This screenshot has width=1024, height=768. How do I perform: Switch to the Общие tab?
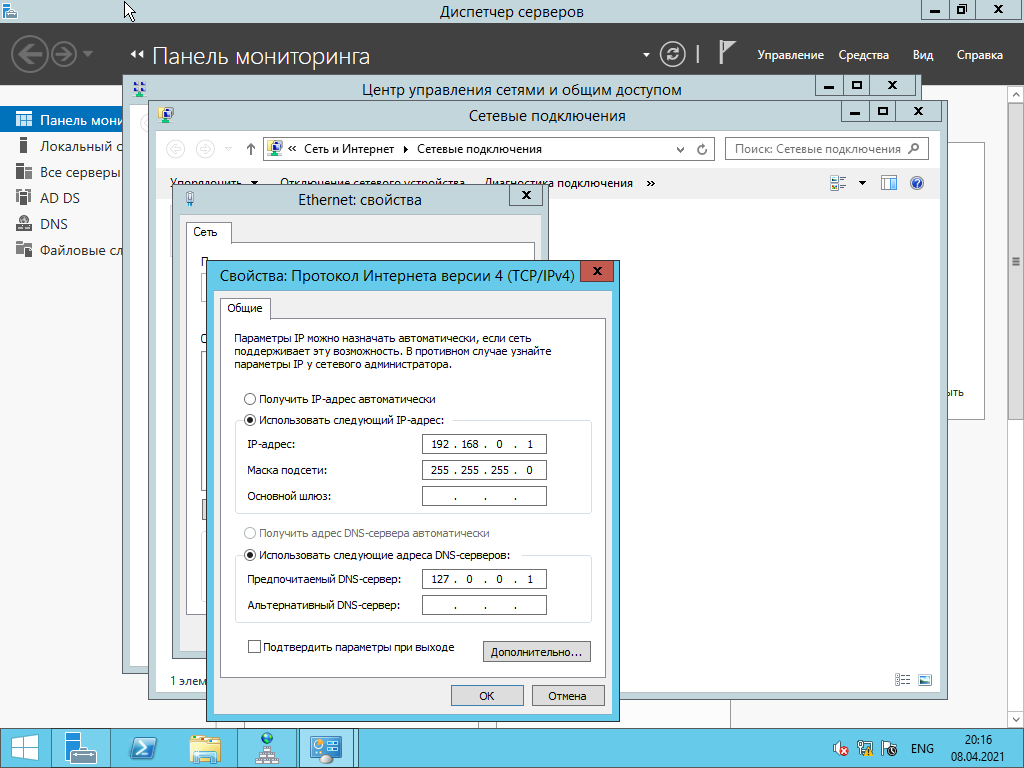(x=245, y=308)
